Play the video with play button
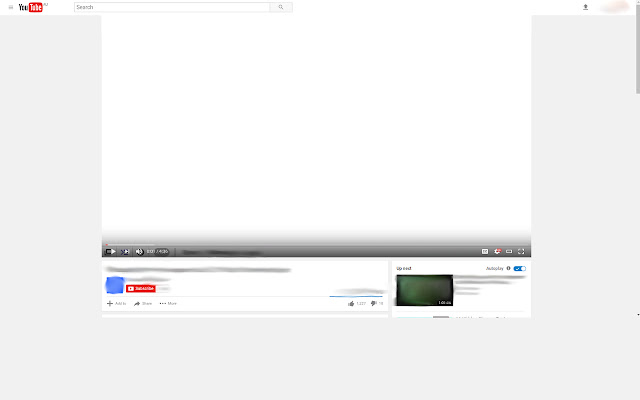 (x=111, y=251)
